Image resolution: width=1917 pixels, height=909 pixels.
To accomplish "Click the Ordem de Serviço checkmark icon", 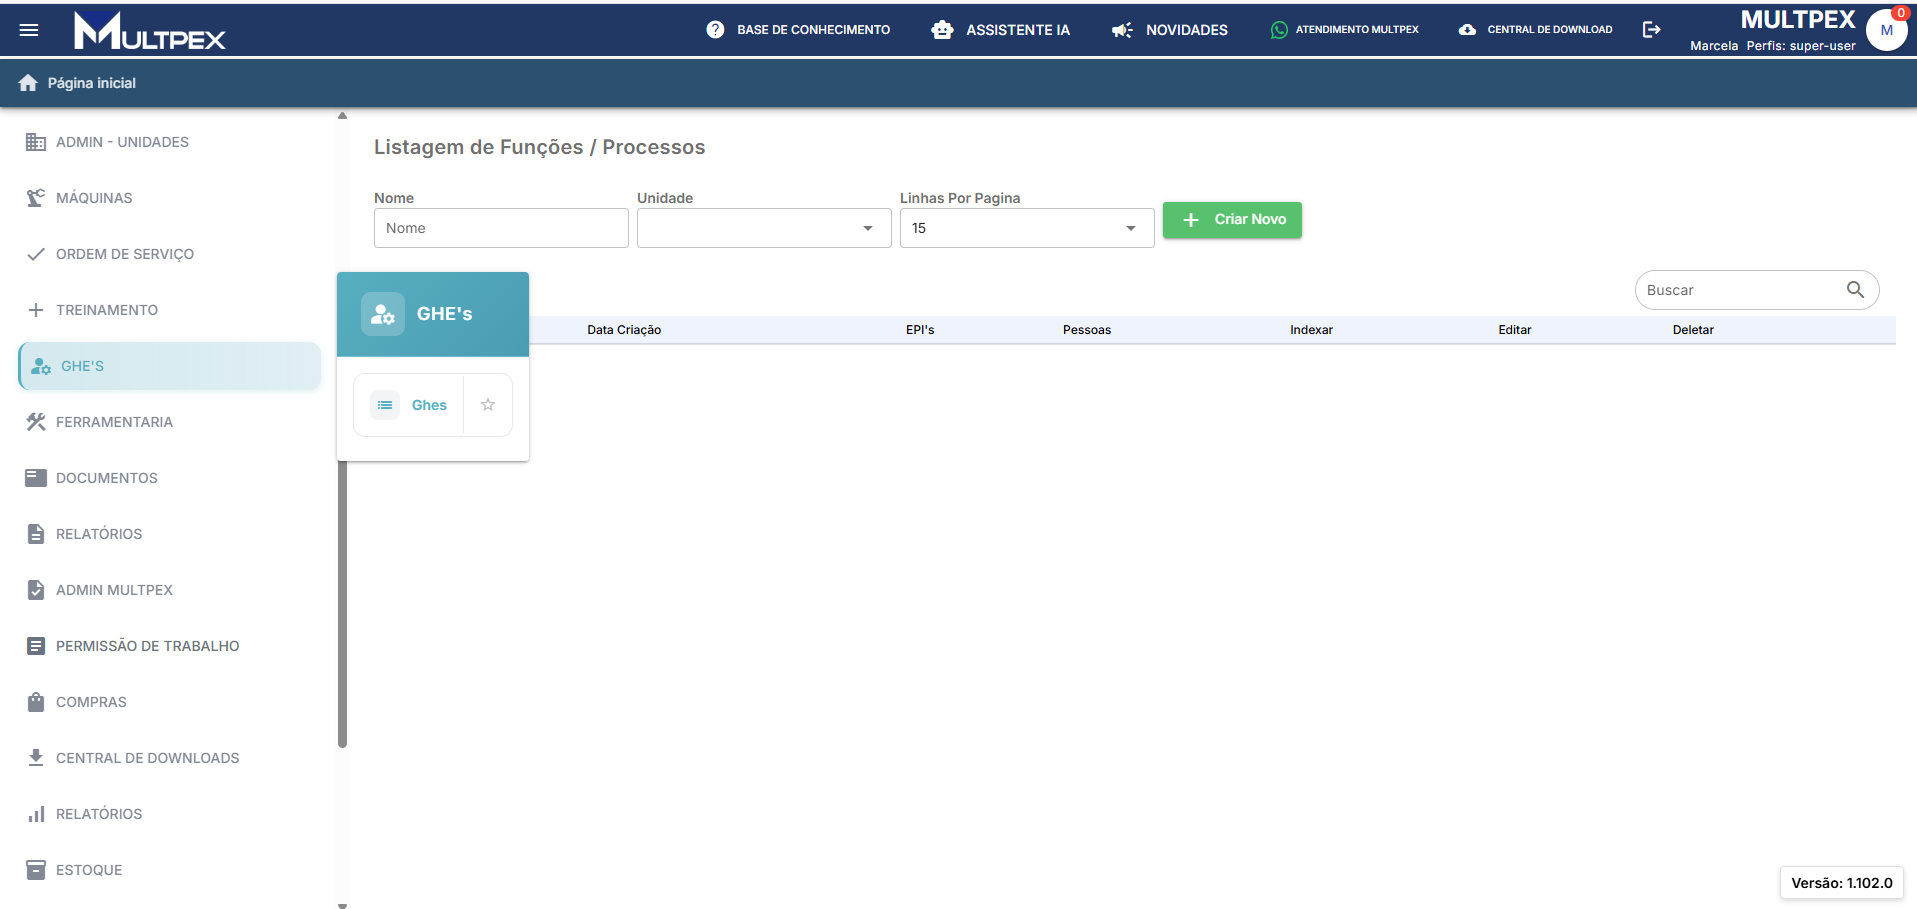I will (36, 254).
